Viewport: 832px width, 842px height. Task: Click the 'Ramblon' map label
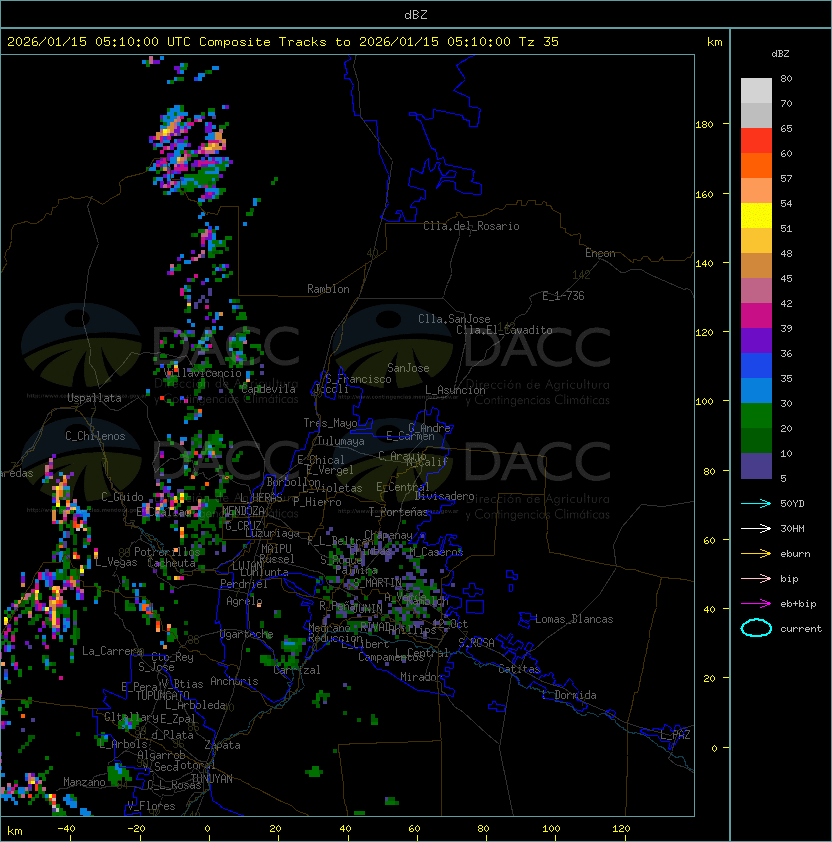(328, 289)
